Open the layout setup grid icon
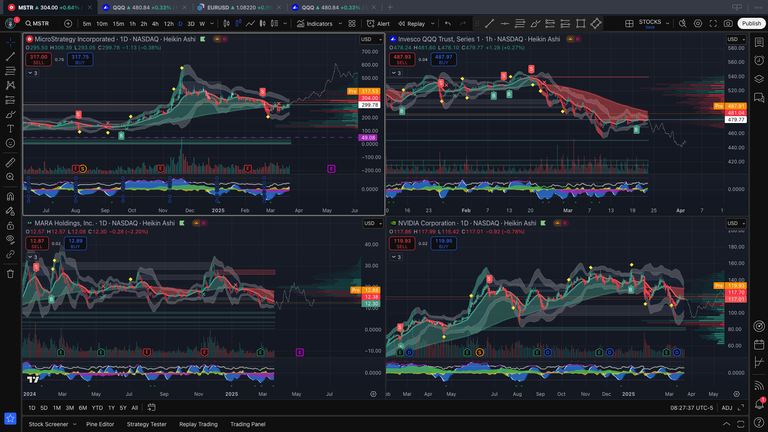Image resolution: width=768 pixels, height=432 pixels. coord(629,24)
